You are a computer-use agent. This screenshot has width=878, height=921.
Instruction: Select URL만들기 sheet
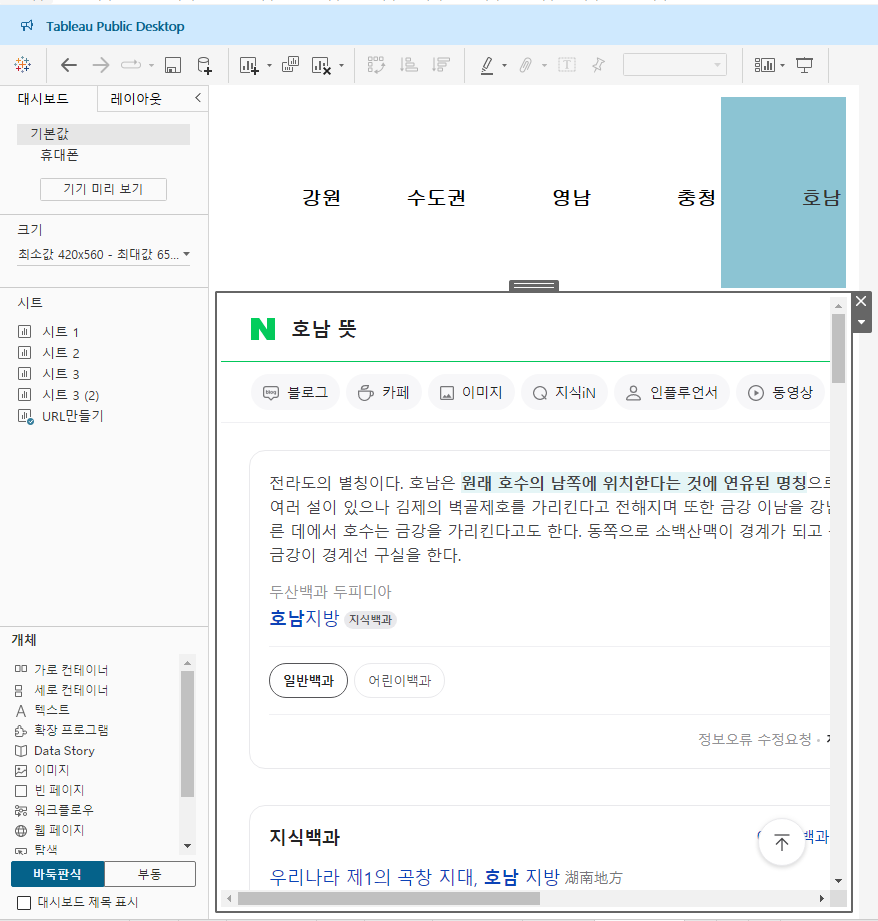coord(72,416)
